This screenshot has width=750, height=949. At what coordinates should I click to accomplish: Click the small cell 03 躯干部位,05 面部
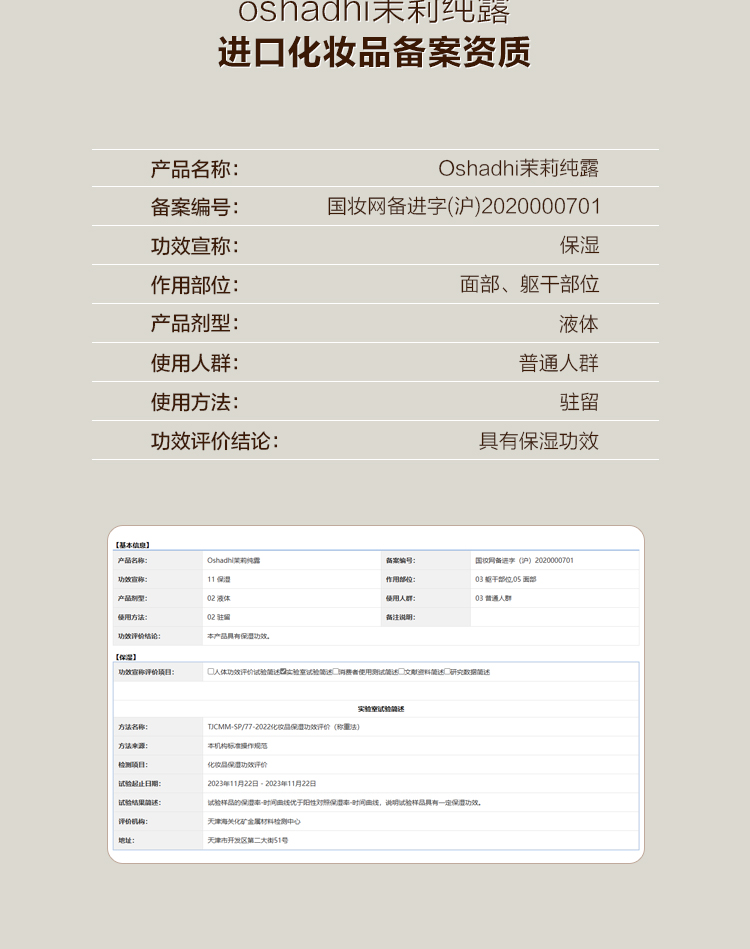(x=505, y=579)
